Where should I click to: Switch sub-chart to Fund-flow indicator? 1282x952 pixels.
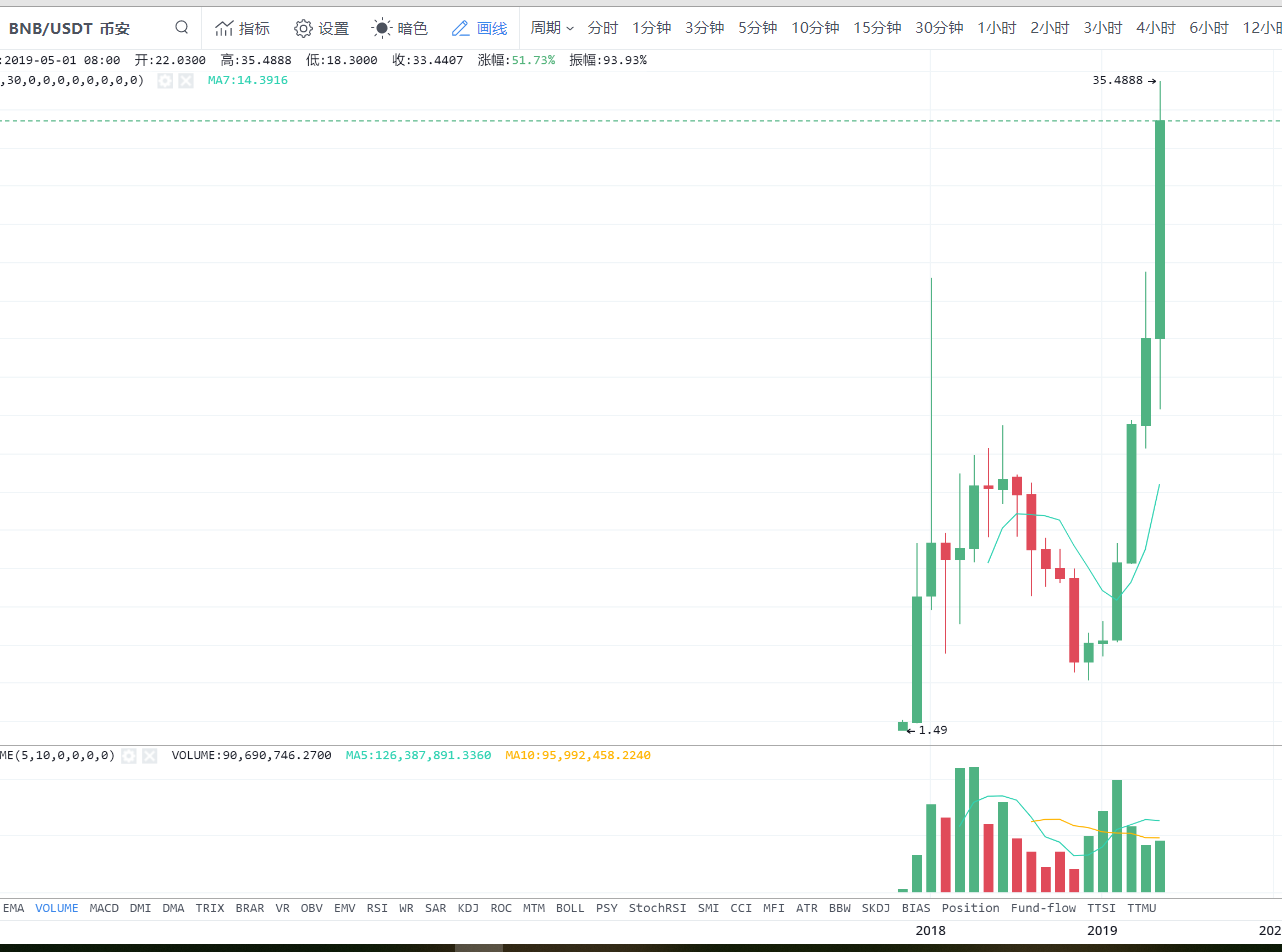pos(1044,908)
